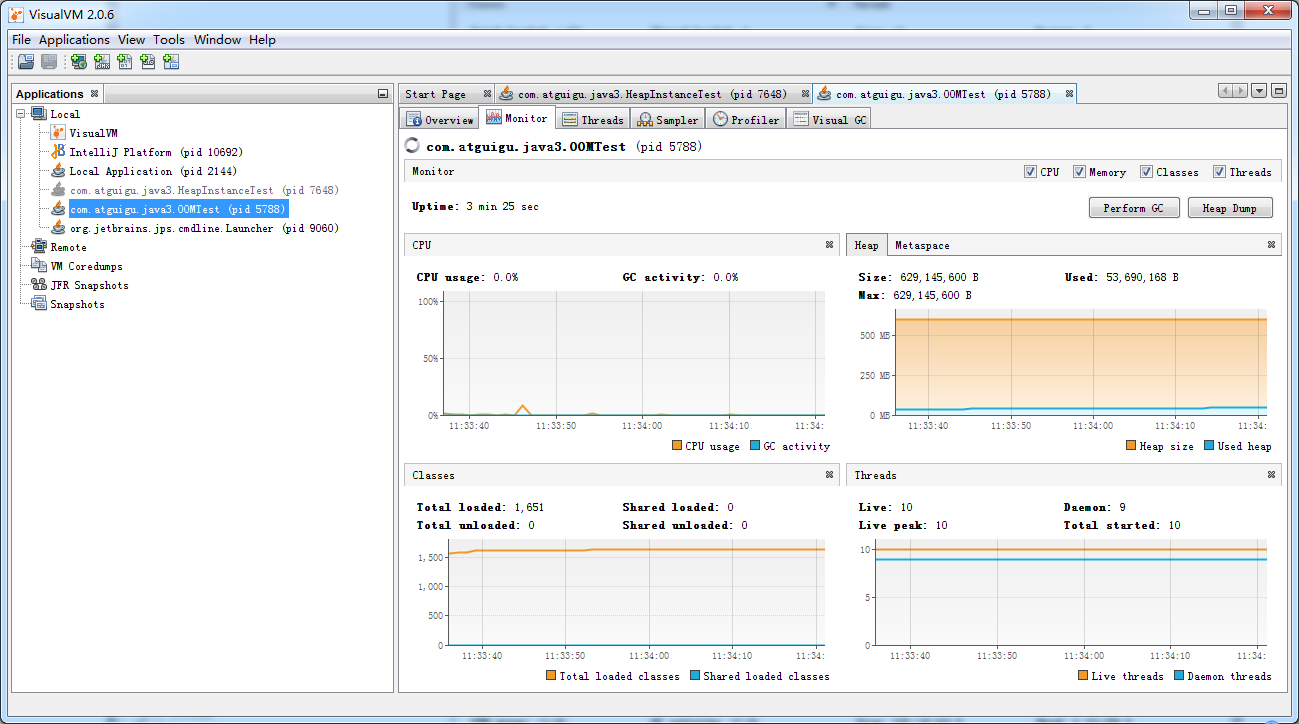Screen dimensions: 1299x724
Task: Select the Remote hosts icon in tree
Action: (39, 247)
